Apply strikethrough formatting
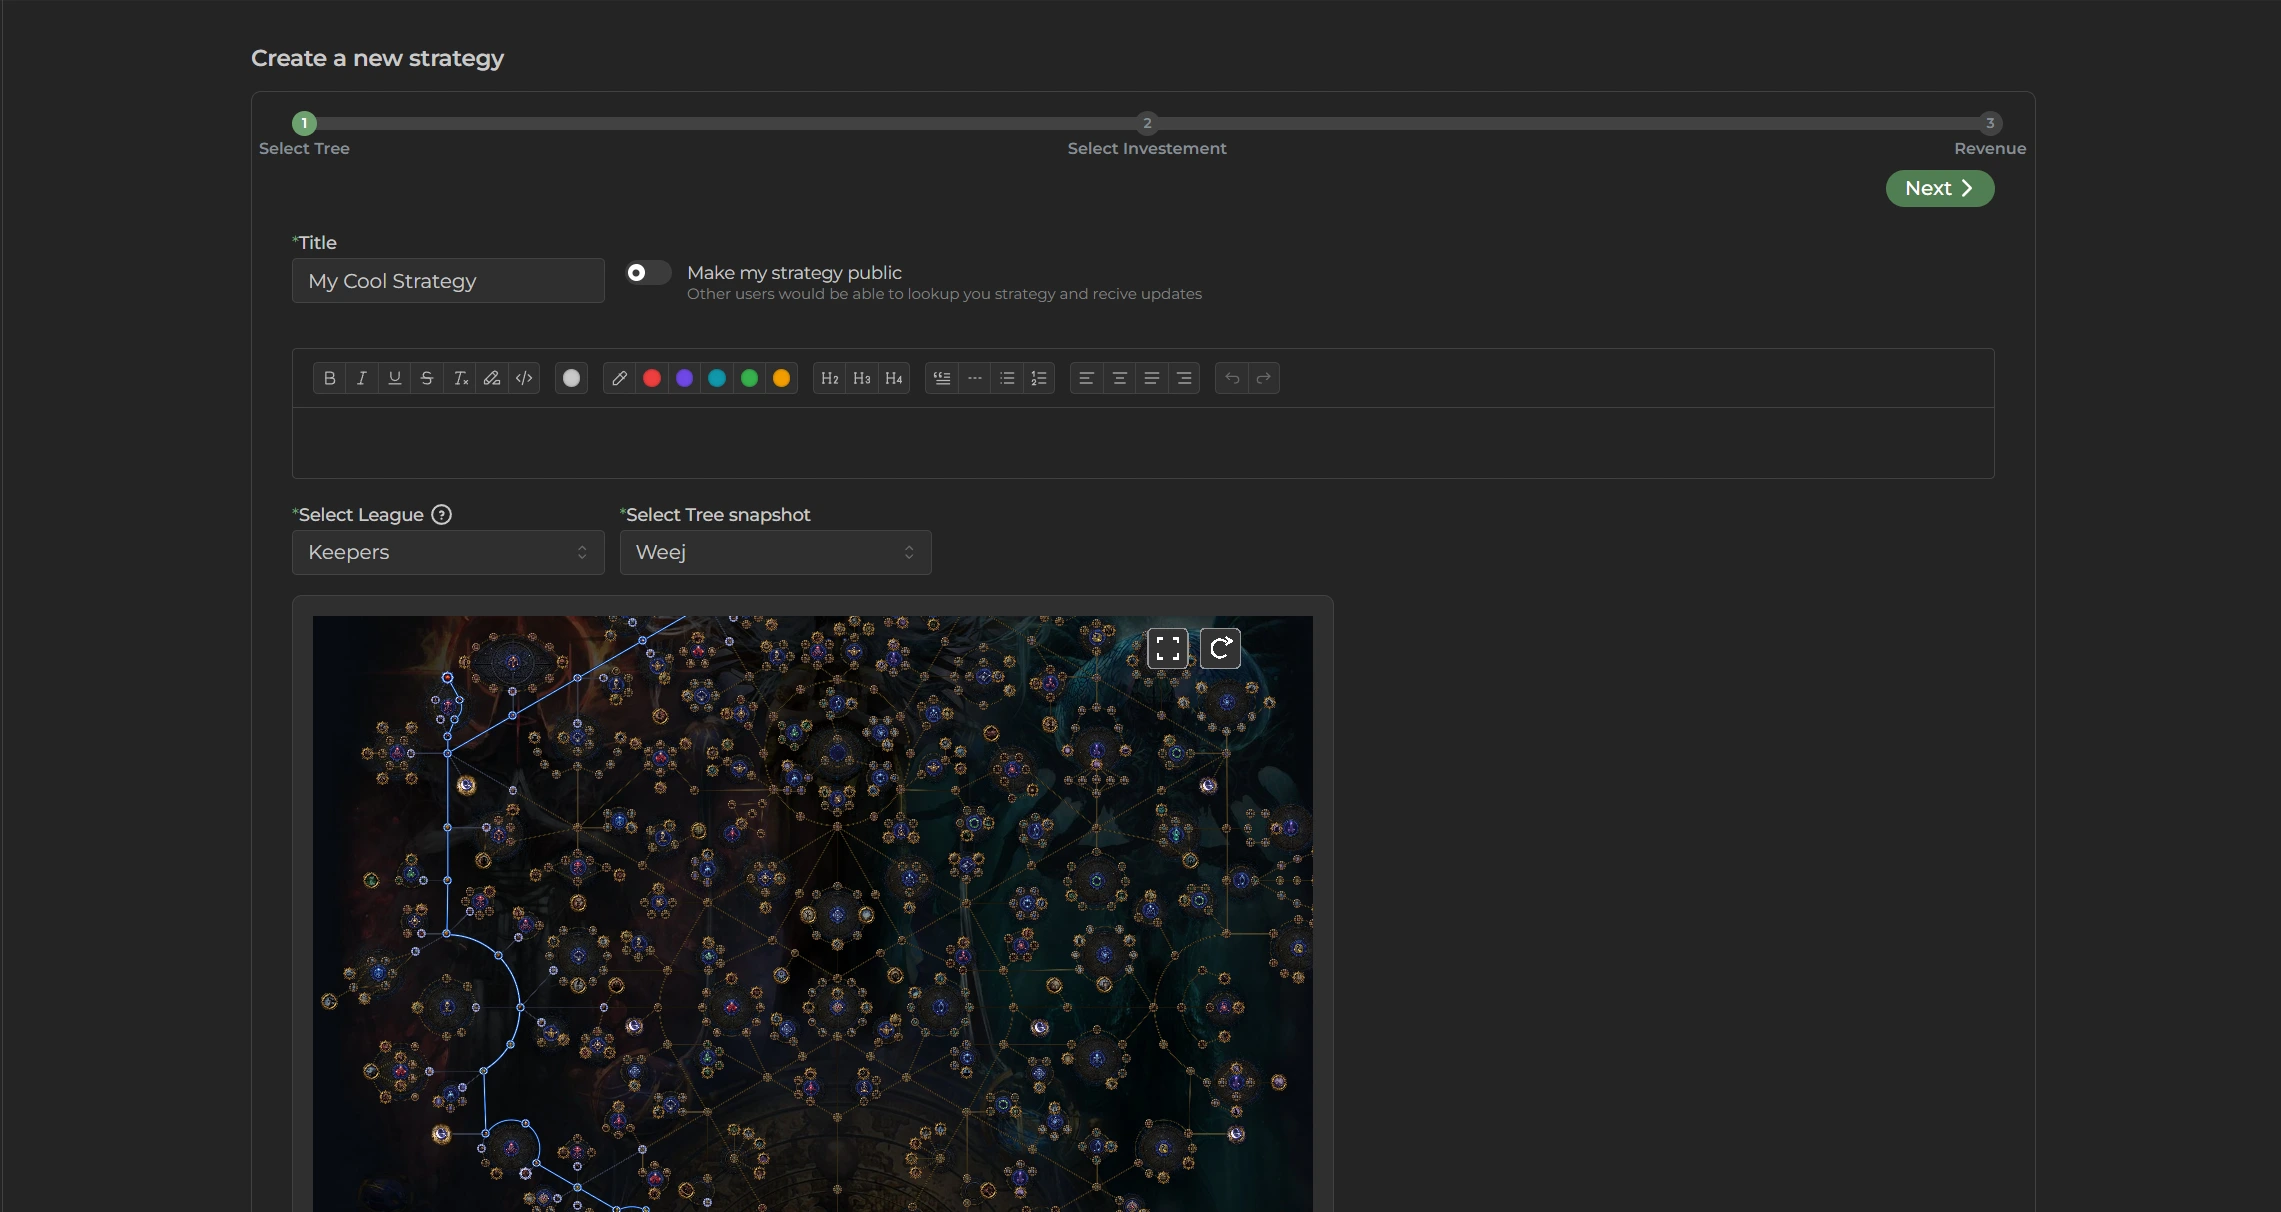Viewport: 2281px width, 1212px height. coord(427,378)
